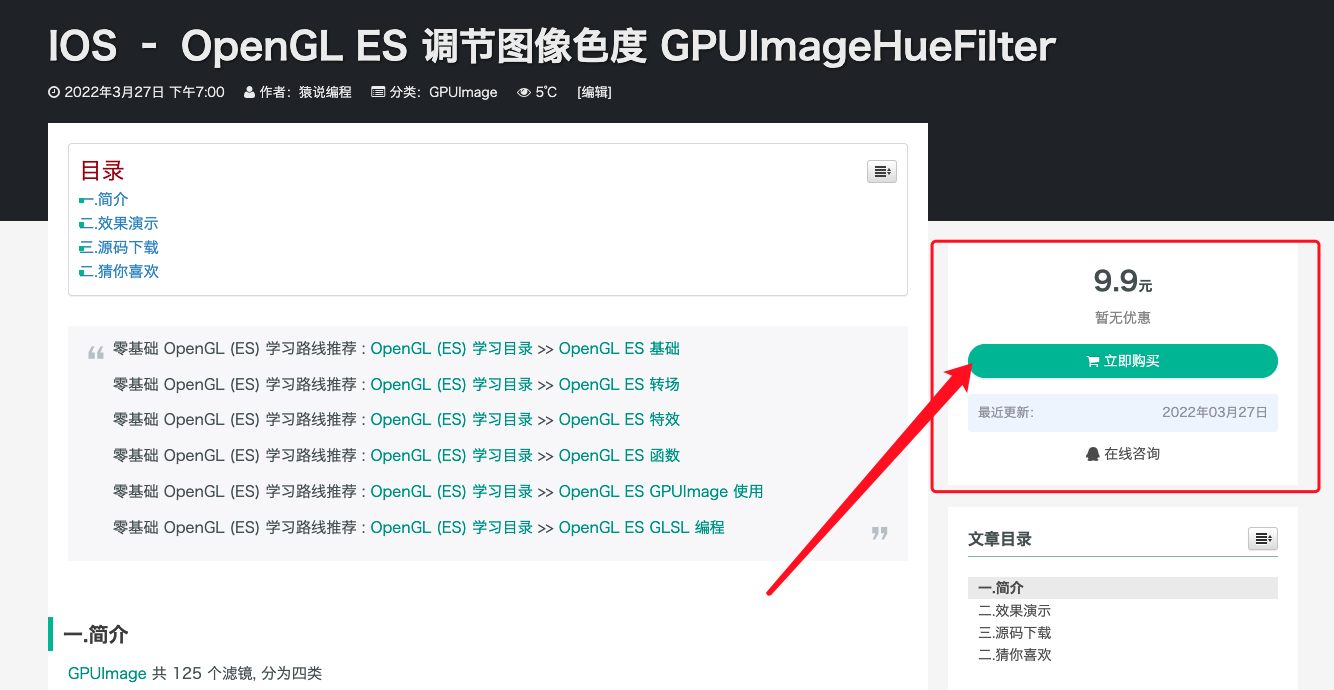Screen dimensions: 1334x690
Task: Open the OpenGL ES 基础 link
Action: (x=619, y=348)
